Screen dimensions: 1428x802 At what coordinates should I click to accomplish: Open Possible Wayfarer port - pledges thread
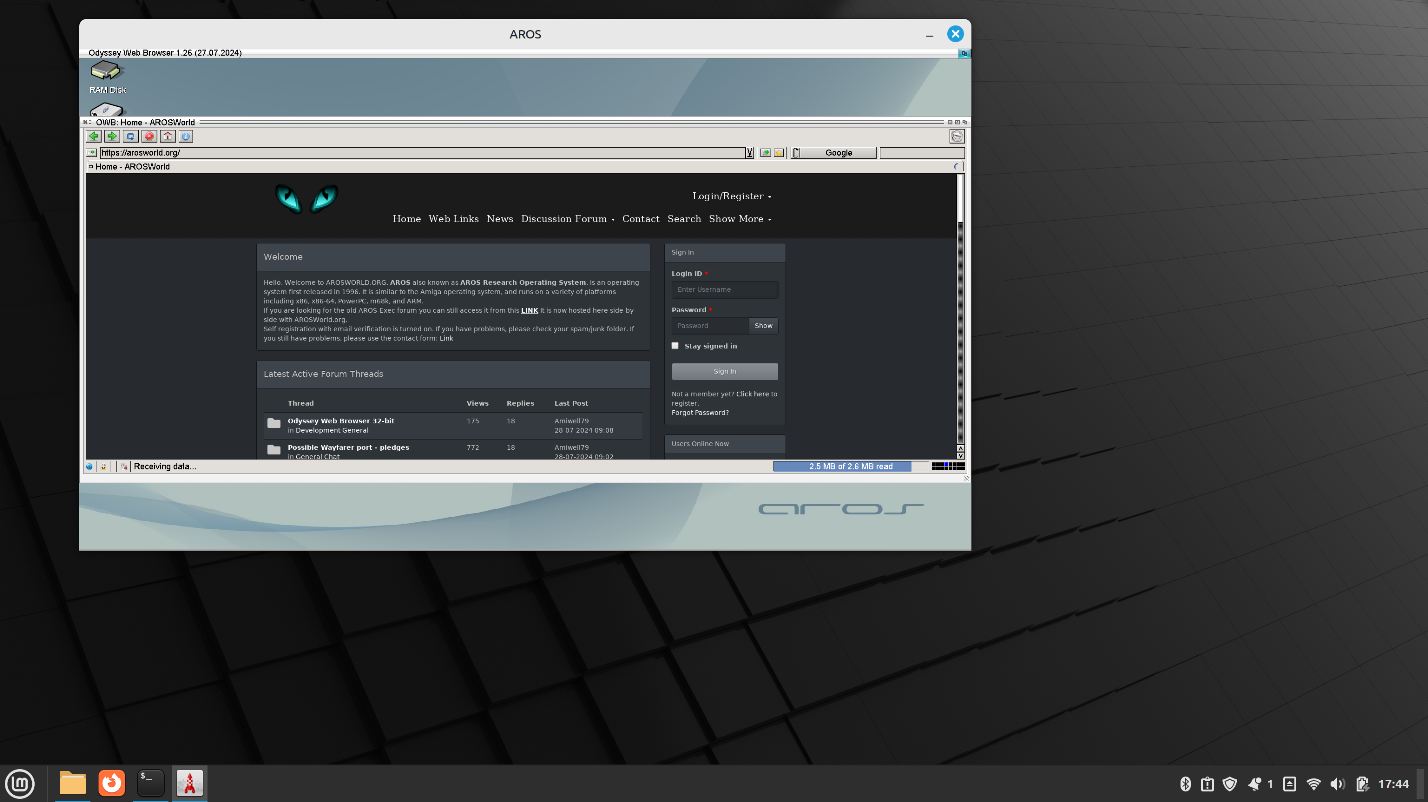(x=348, y=447)
